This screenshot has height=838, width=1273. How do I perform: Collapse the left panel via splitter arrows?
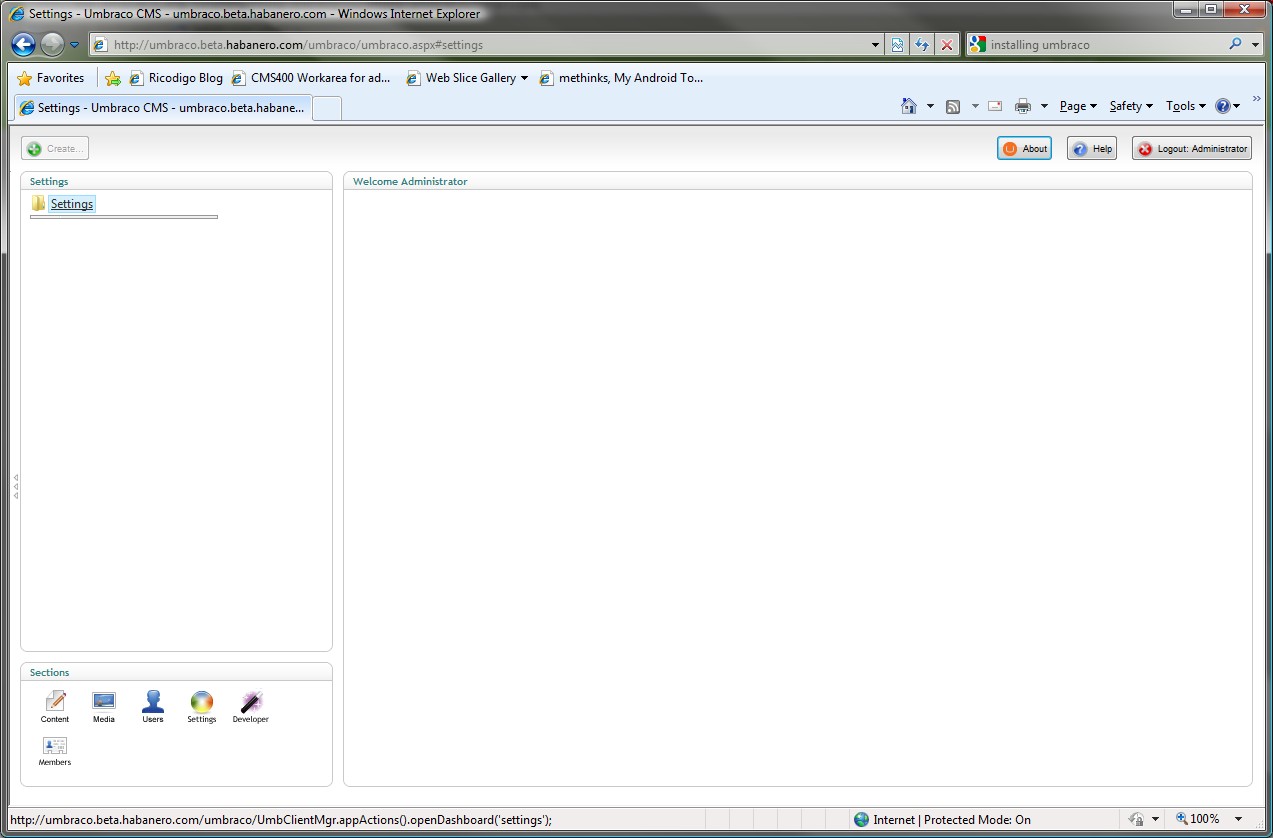click(16, 487)
